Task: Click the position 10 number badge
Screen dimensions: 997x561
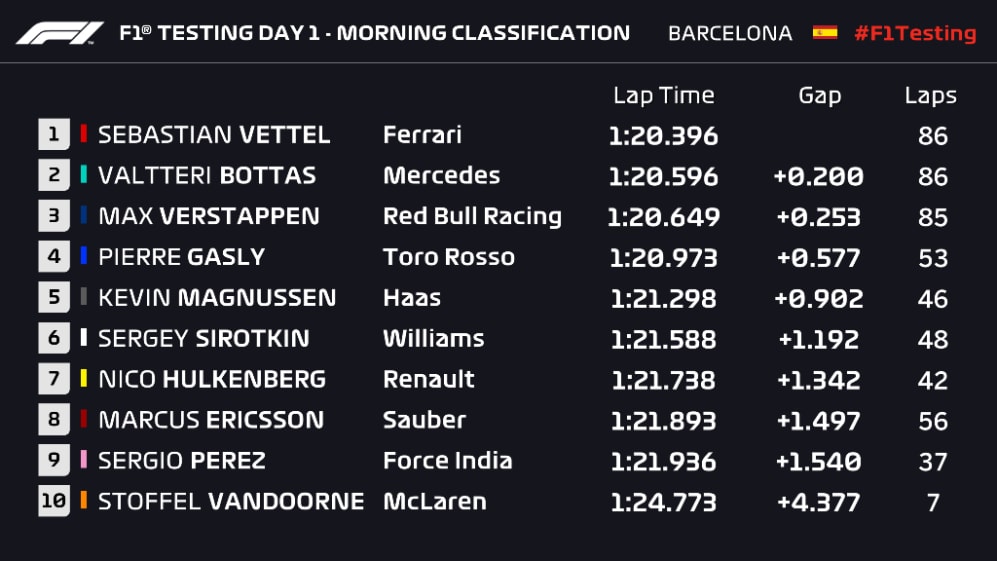Action: tap(54, 502)
